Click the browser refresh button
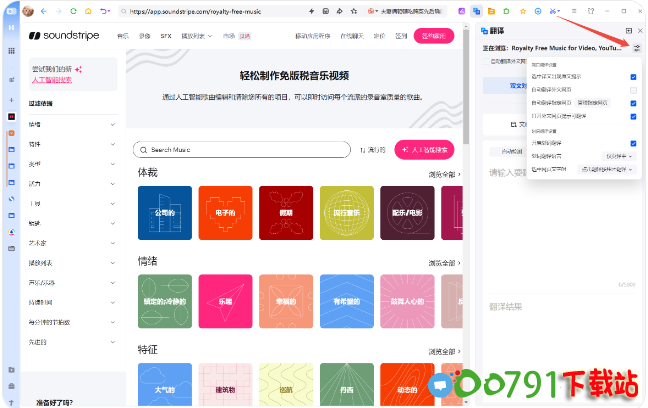 [x=74, y=11]
